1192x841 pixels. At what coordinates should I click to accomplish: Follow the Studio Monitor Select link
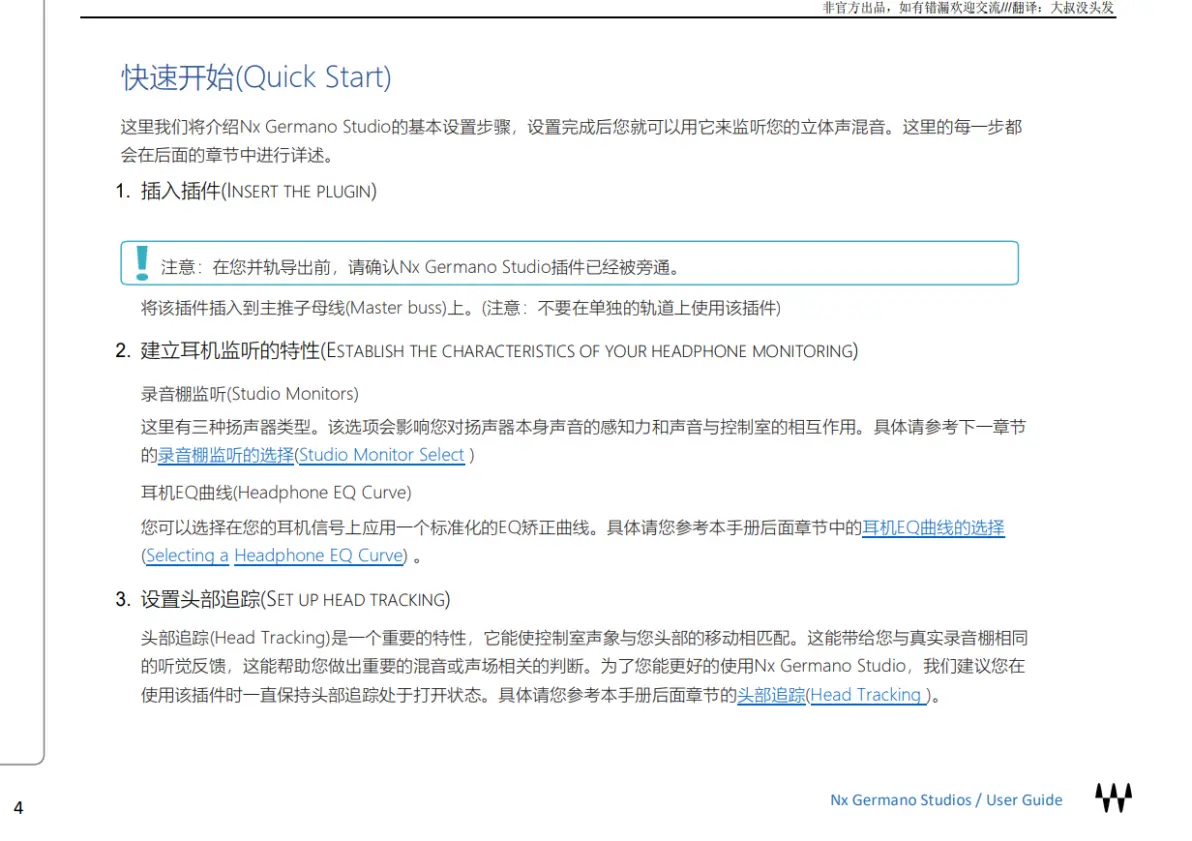[382, 455]
